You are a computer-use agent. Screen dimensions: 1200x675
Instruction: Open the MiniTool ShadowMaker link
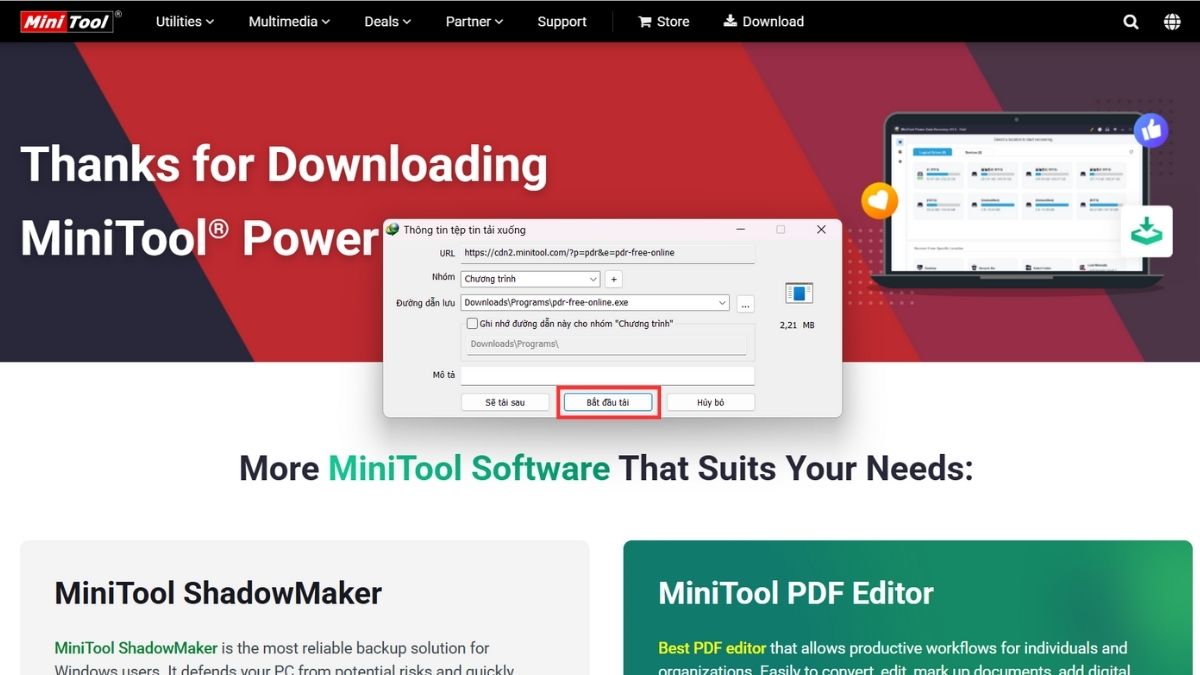coord(135,648)
